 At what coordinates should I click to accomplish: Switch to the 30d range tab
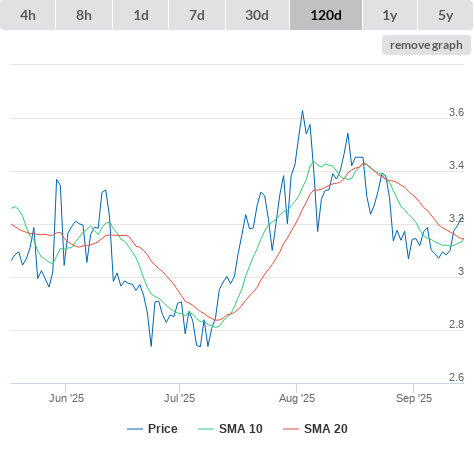[257, 15]
